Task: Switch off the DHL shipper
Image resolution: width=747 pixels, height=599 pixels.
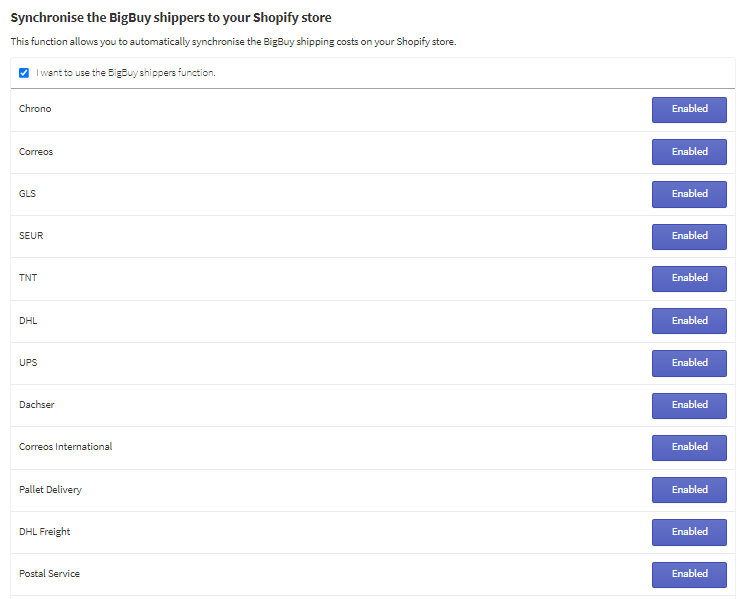Action: pyautogui.click(x=689, y=321)
